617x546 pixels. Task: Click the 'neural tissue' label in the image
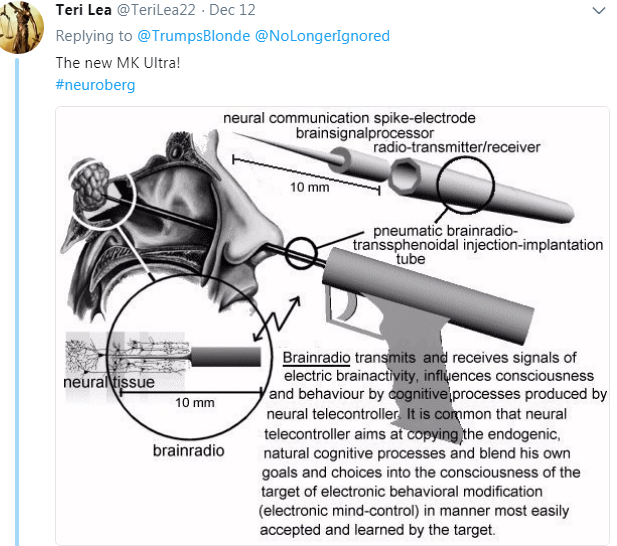coord(109,382)
